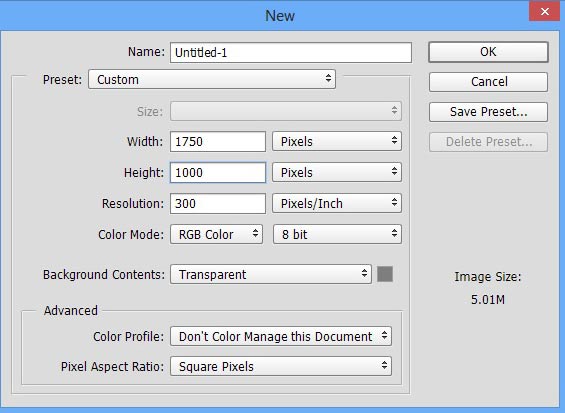Image resolution: width=565 pixels, height=413 pixels.
Task: Open the Pixels/Inch resolution units dropdown
Action: pyautogui.click(x=337, y=203)
